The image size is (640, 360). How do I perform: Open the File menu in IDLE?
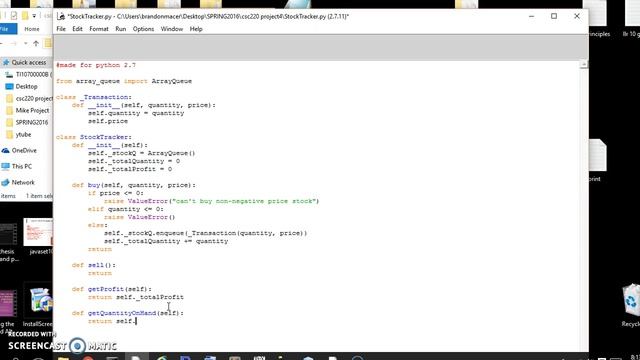tap(61, 29)
